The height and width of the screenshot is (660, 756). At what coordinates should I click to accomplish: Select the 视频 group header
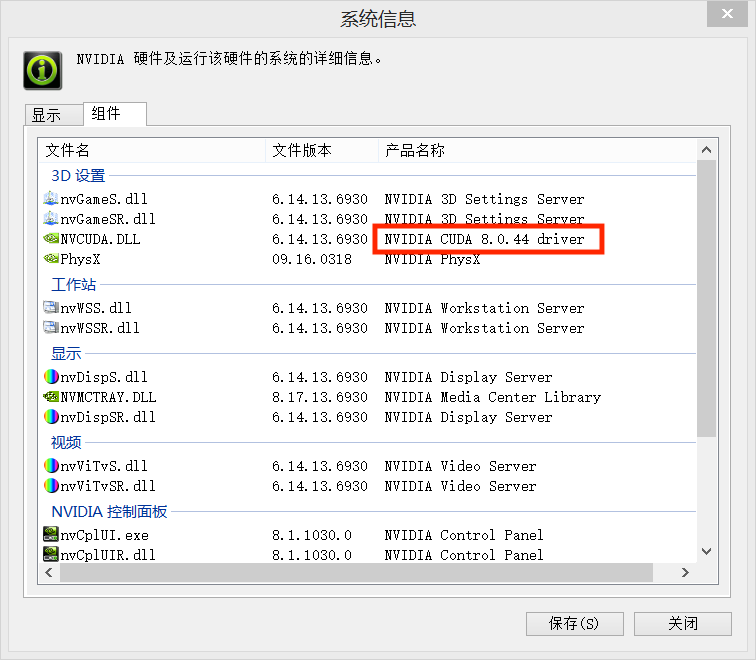coord(66,442)
